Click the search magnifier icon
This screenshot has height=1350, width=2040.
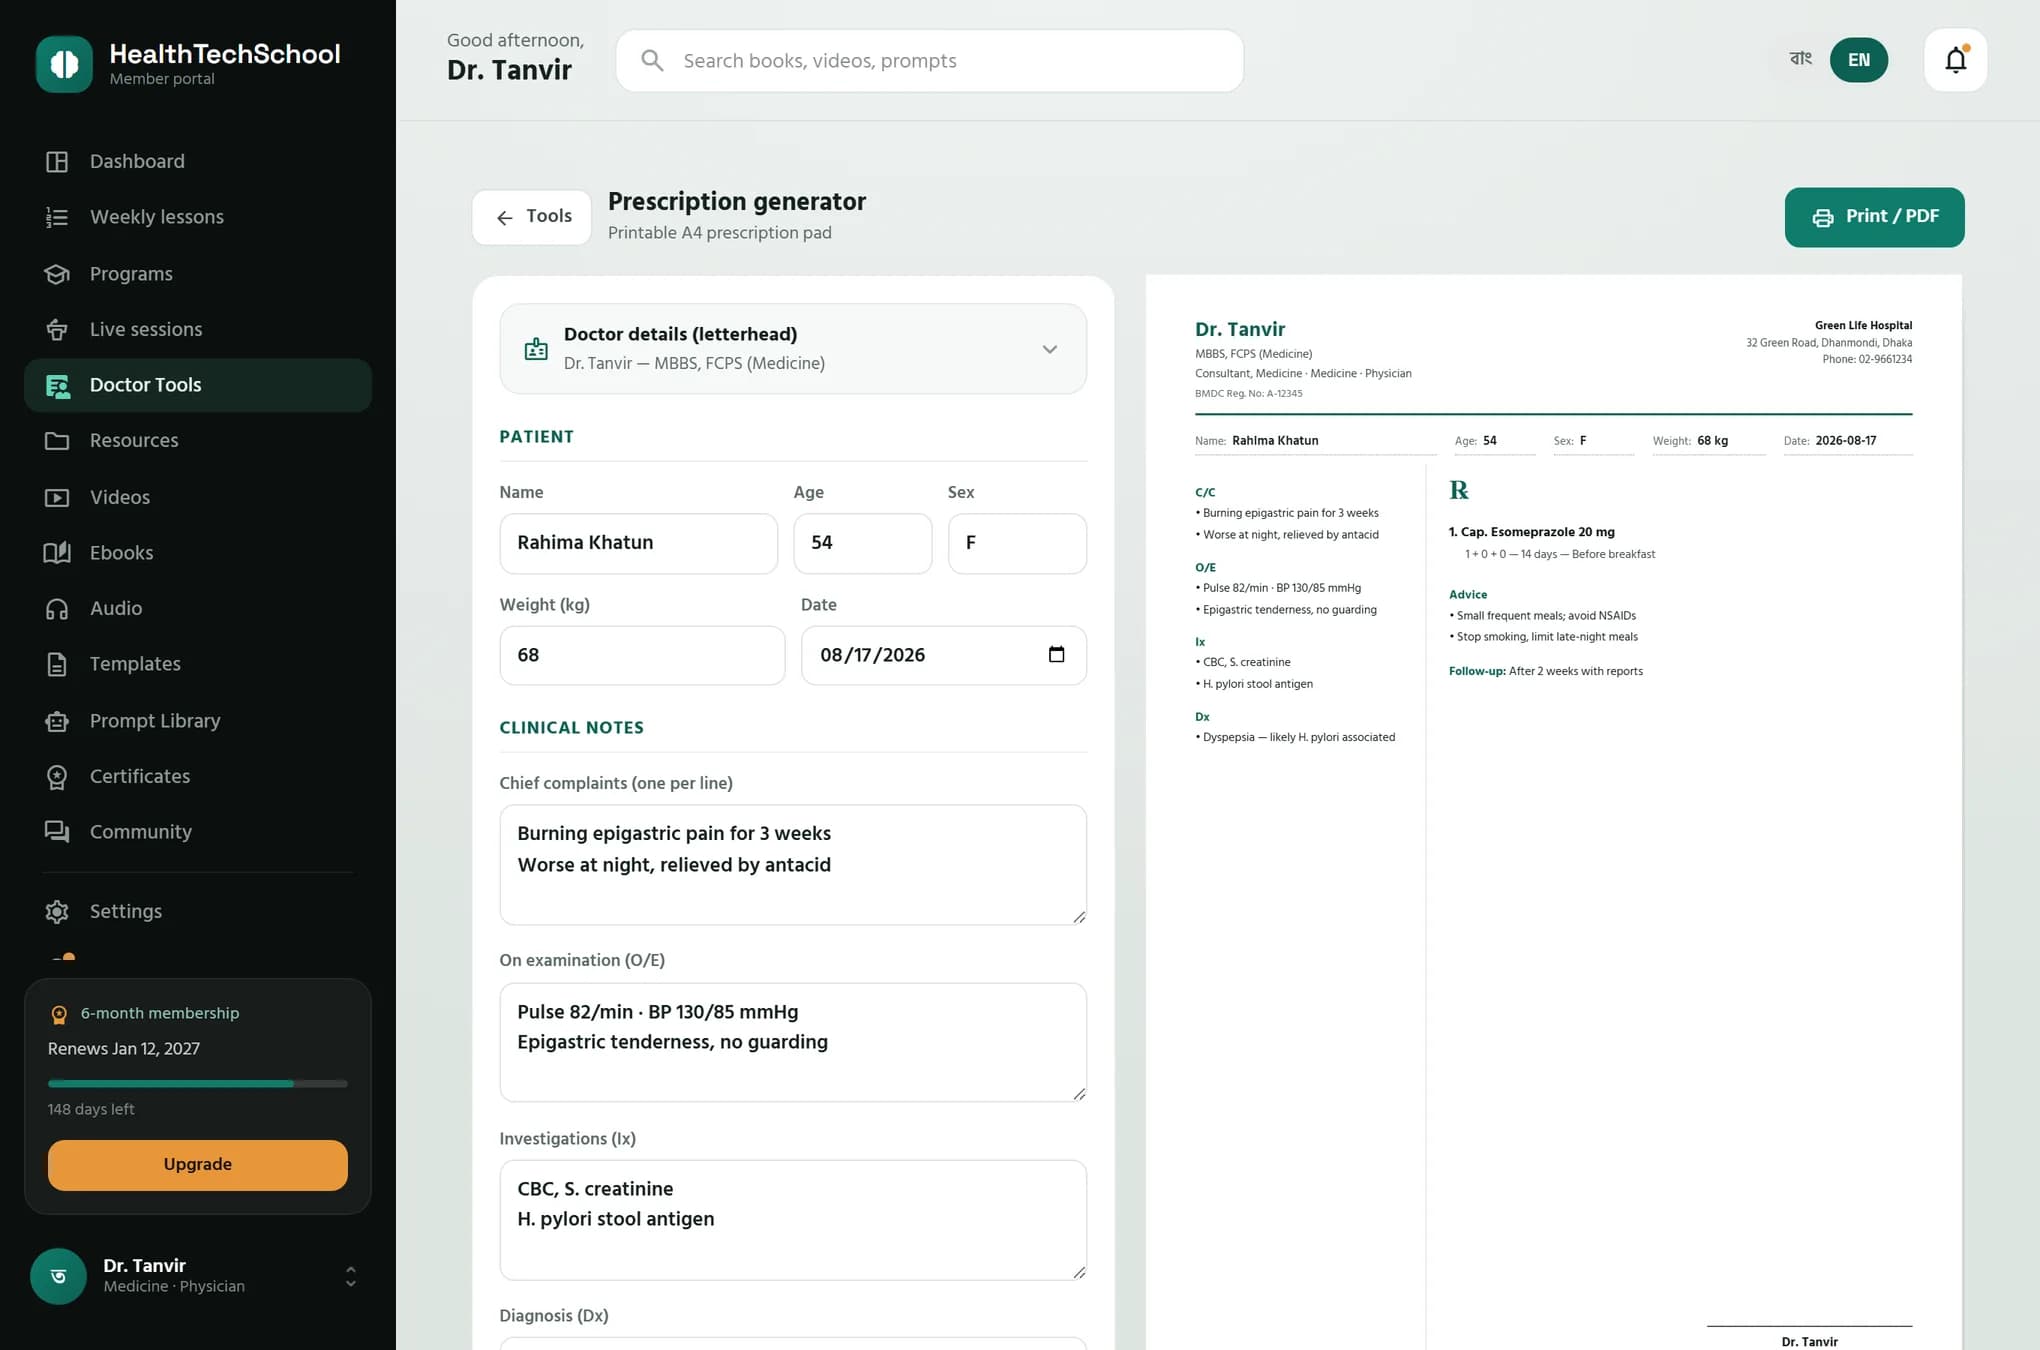pyautogui.click(x=652, y=61)
